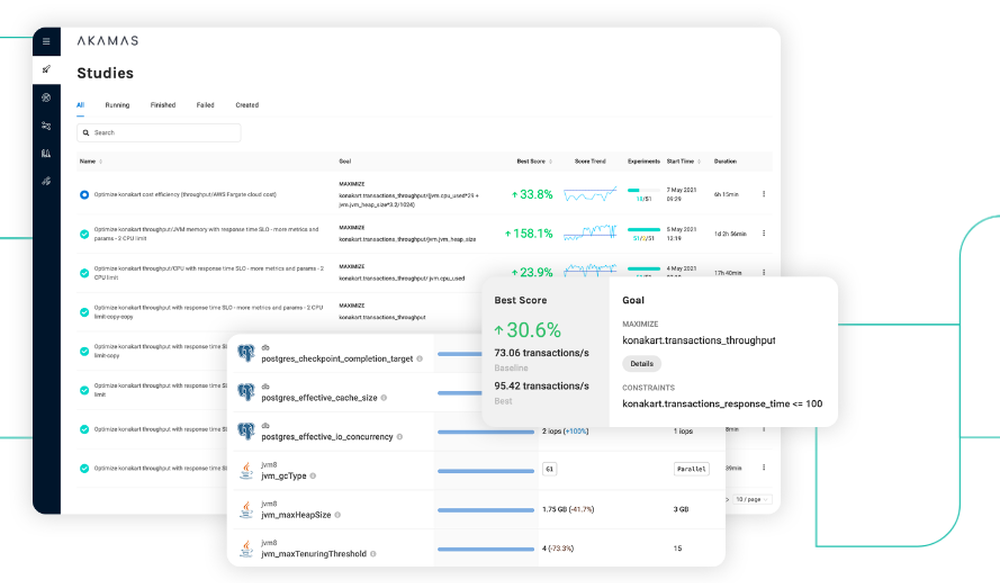Click the Java icon for jvm_maxHeapSize
The image size is (1000, 583).
coord(246,509)
